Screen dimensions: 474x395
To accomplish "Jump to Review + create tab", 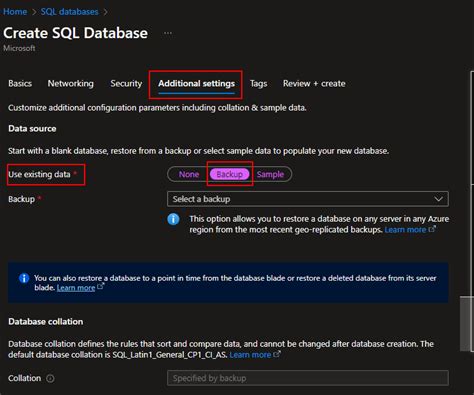I will [x=314, y=83].
